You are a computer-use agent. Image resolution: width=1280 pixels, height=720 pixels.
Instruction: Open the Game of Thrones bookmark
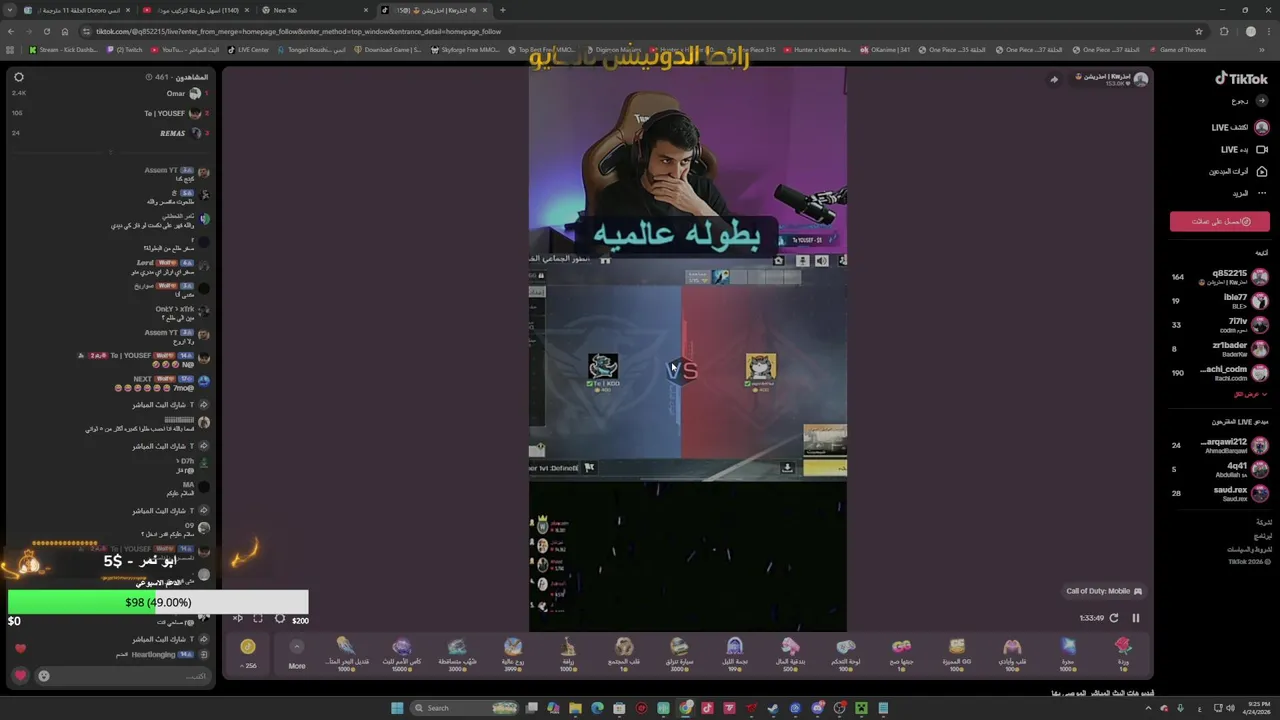point(1178,49)
